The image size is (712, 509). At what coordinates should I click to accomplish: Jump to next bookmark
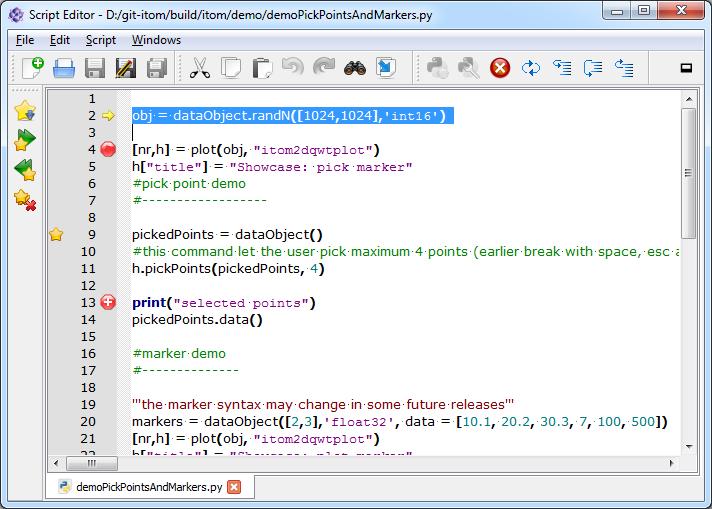pos(25,139)
